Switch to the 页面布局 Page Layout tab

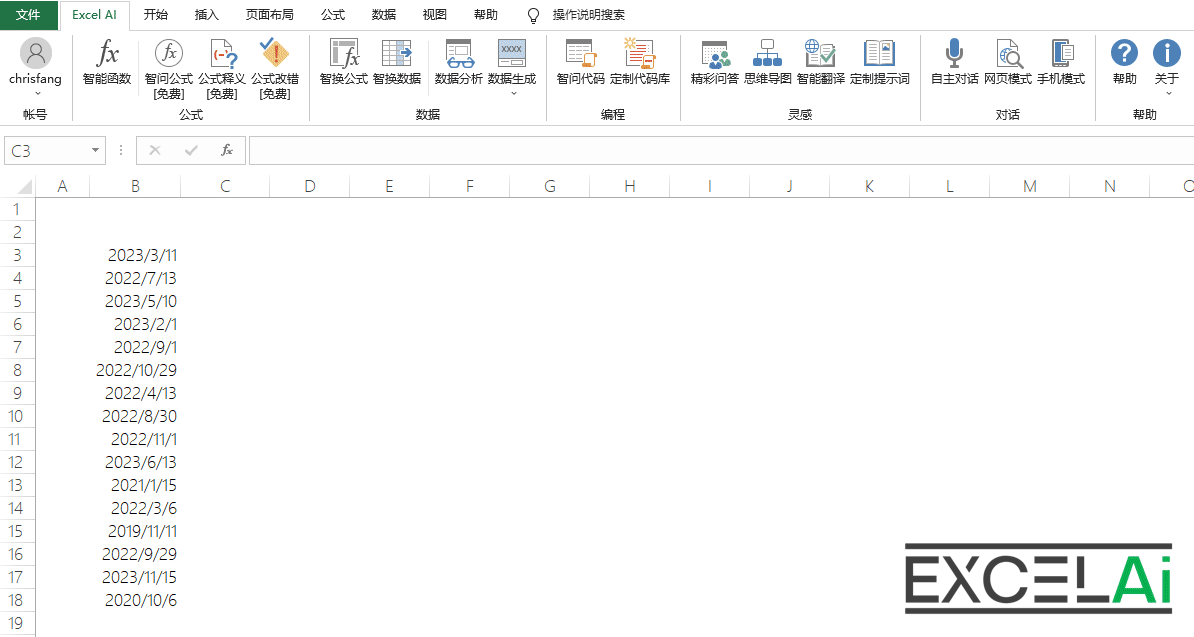(x=270, y=14)
